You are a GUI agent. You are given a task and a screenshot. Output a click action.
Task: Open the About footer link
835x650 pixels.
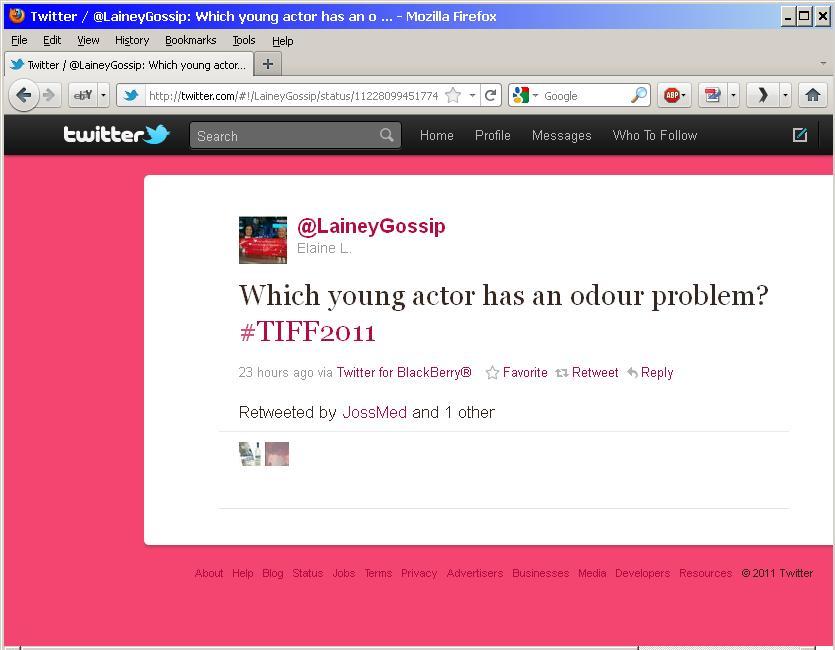pos(209,573)
